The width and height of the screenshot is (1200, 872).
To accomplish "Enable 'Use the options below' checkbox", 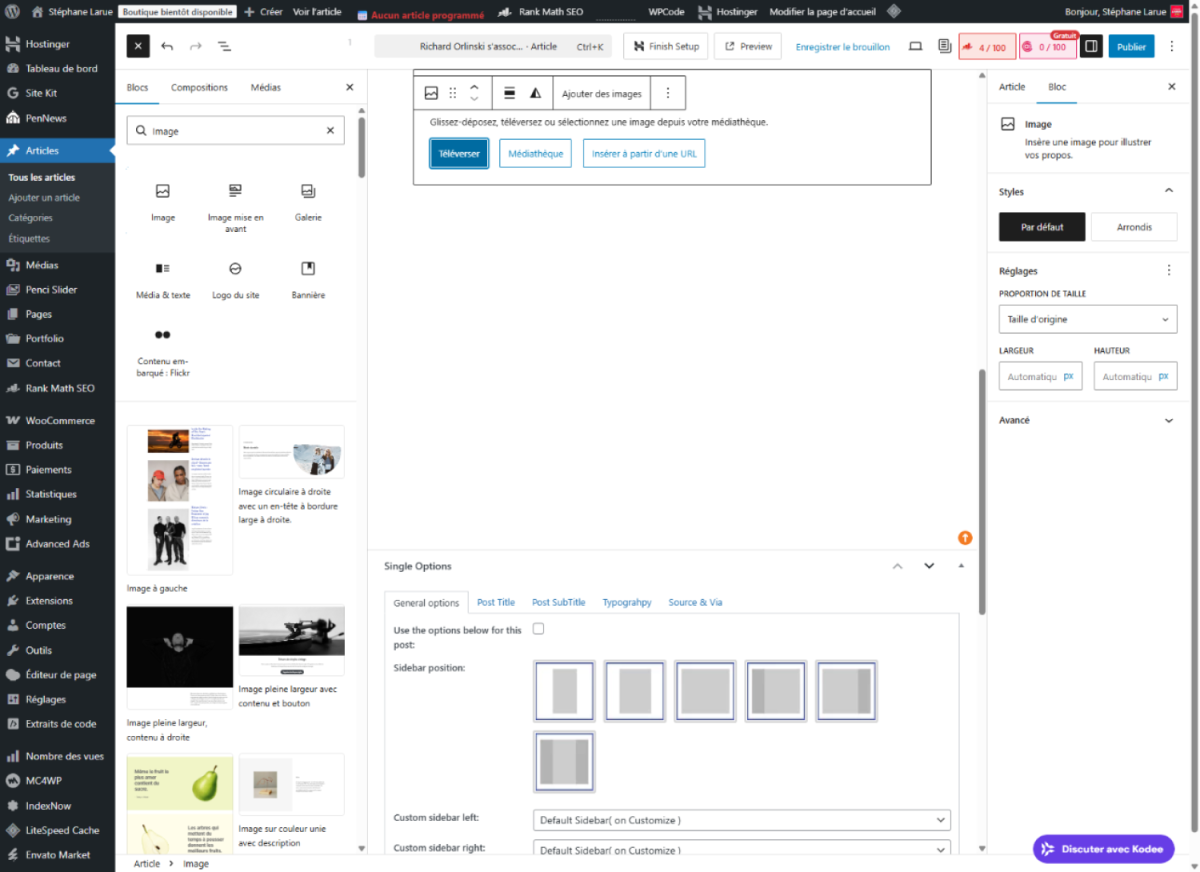I will coord(538,629).
